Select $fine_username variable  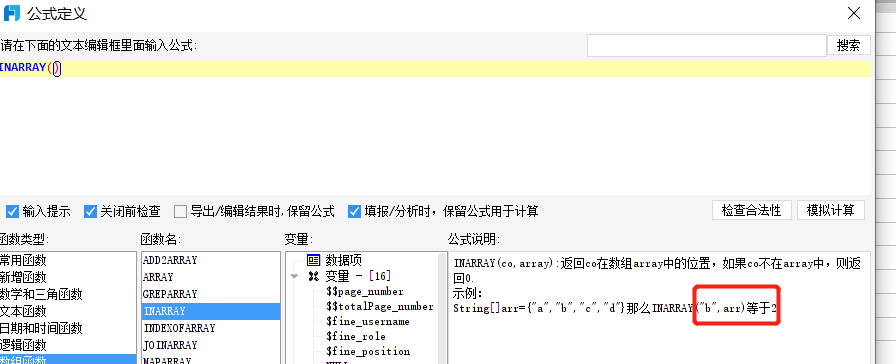(x=367, y=322)
